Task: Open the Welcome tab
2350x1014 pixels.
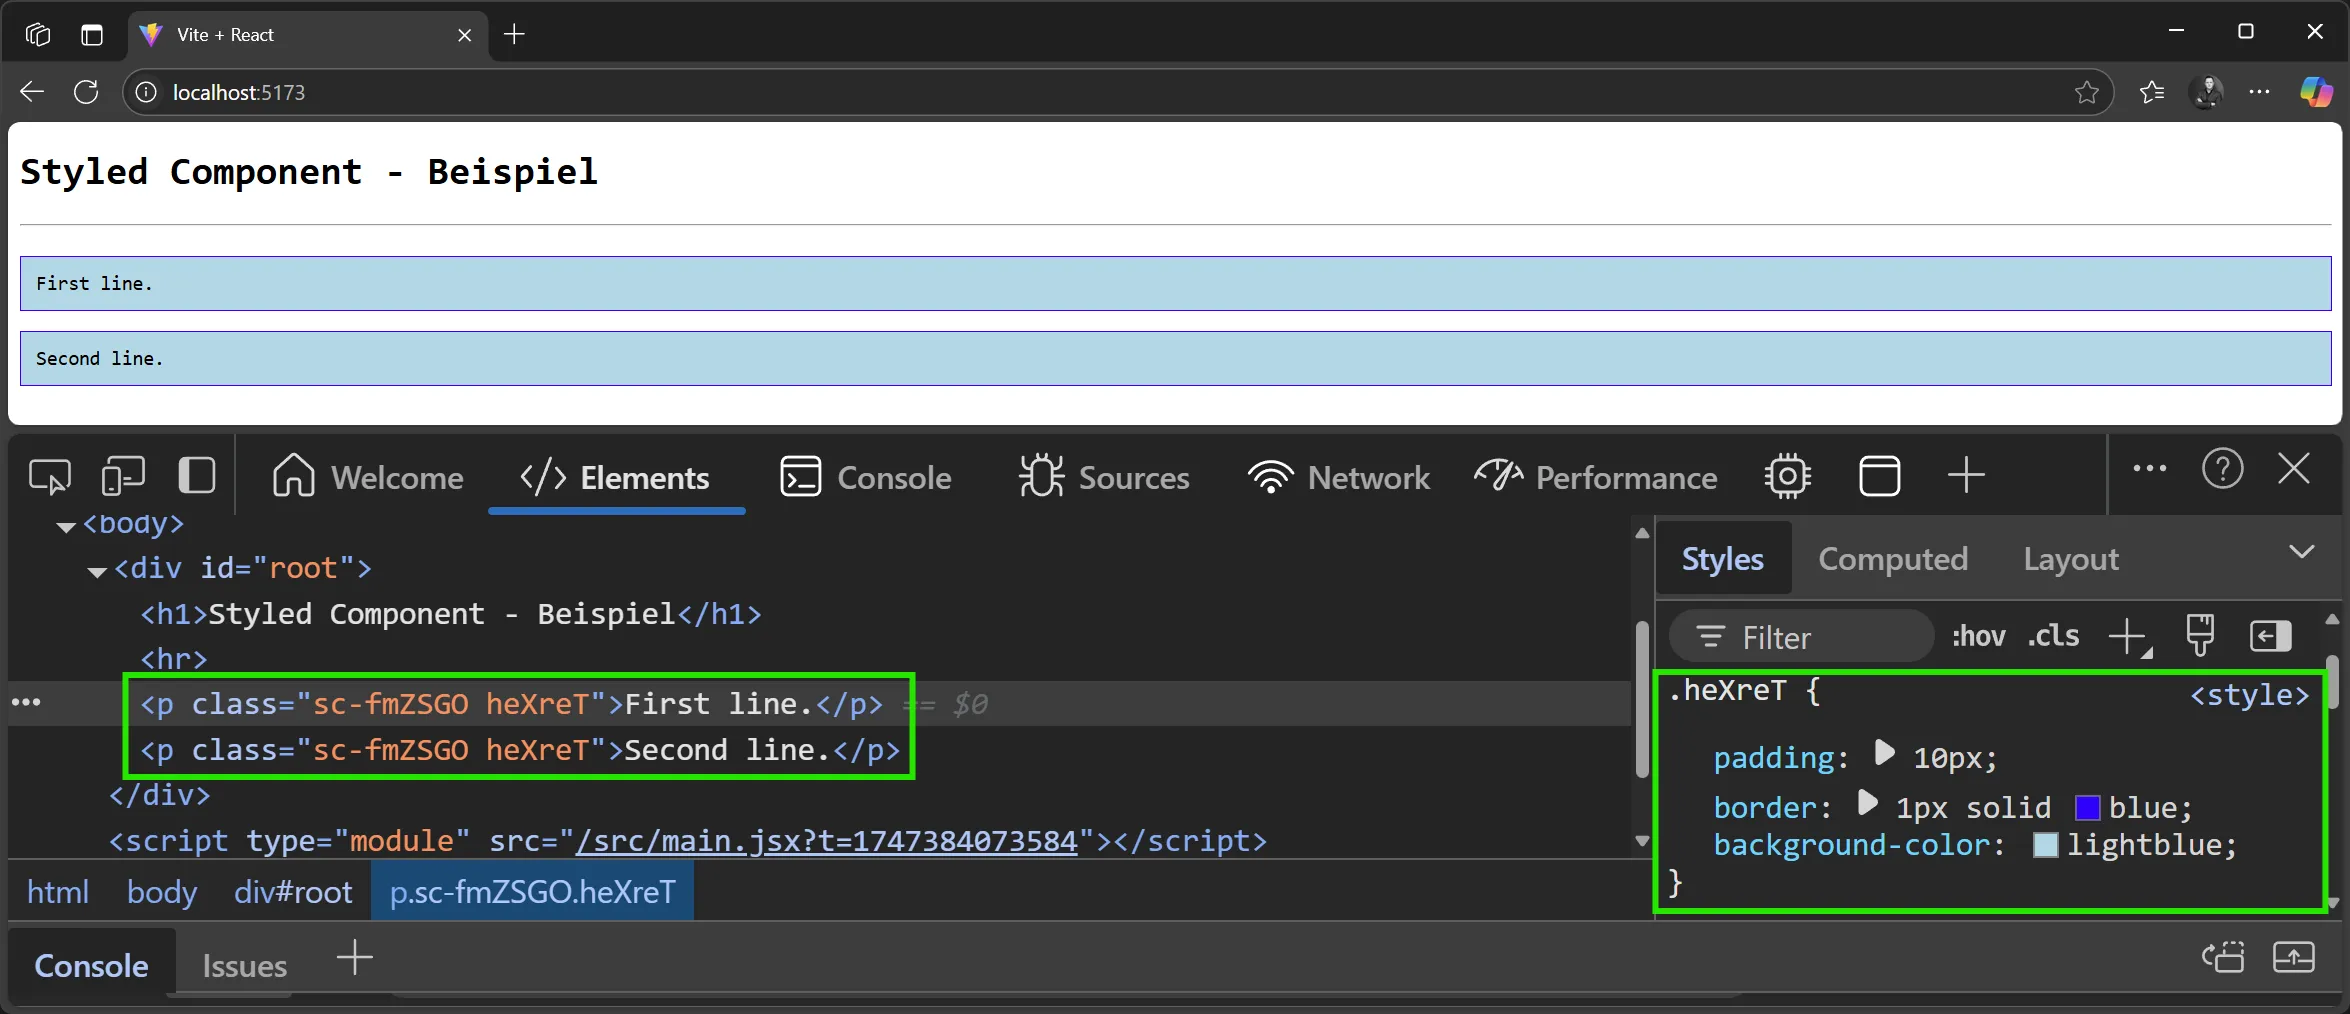Action: pos(367,477)
